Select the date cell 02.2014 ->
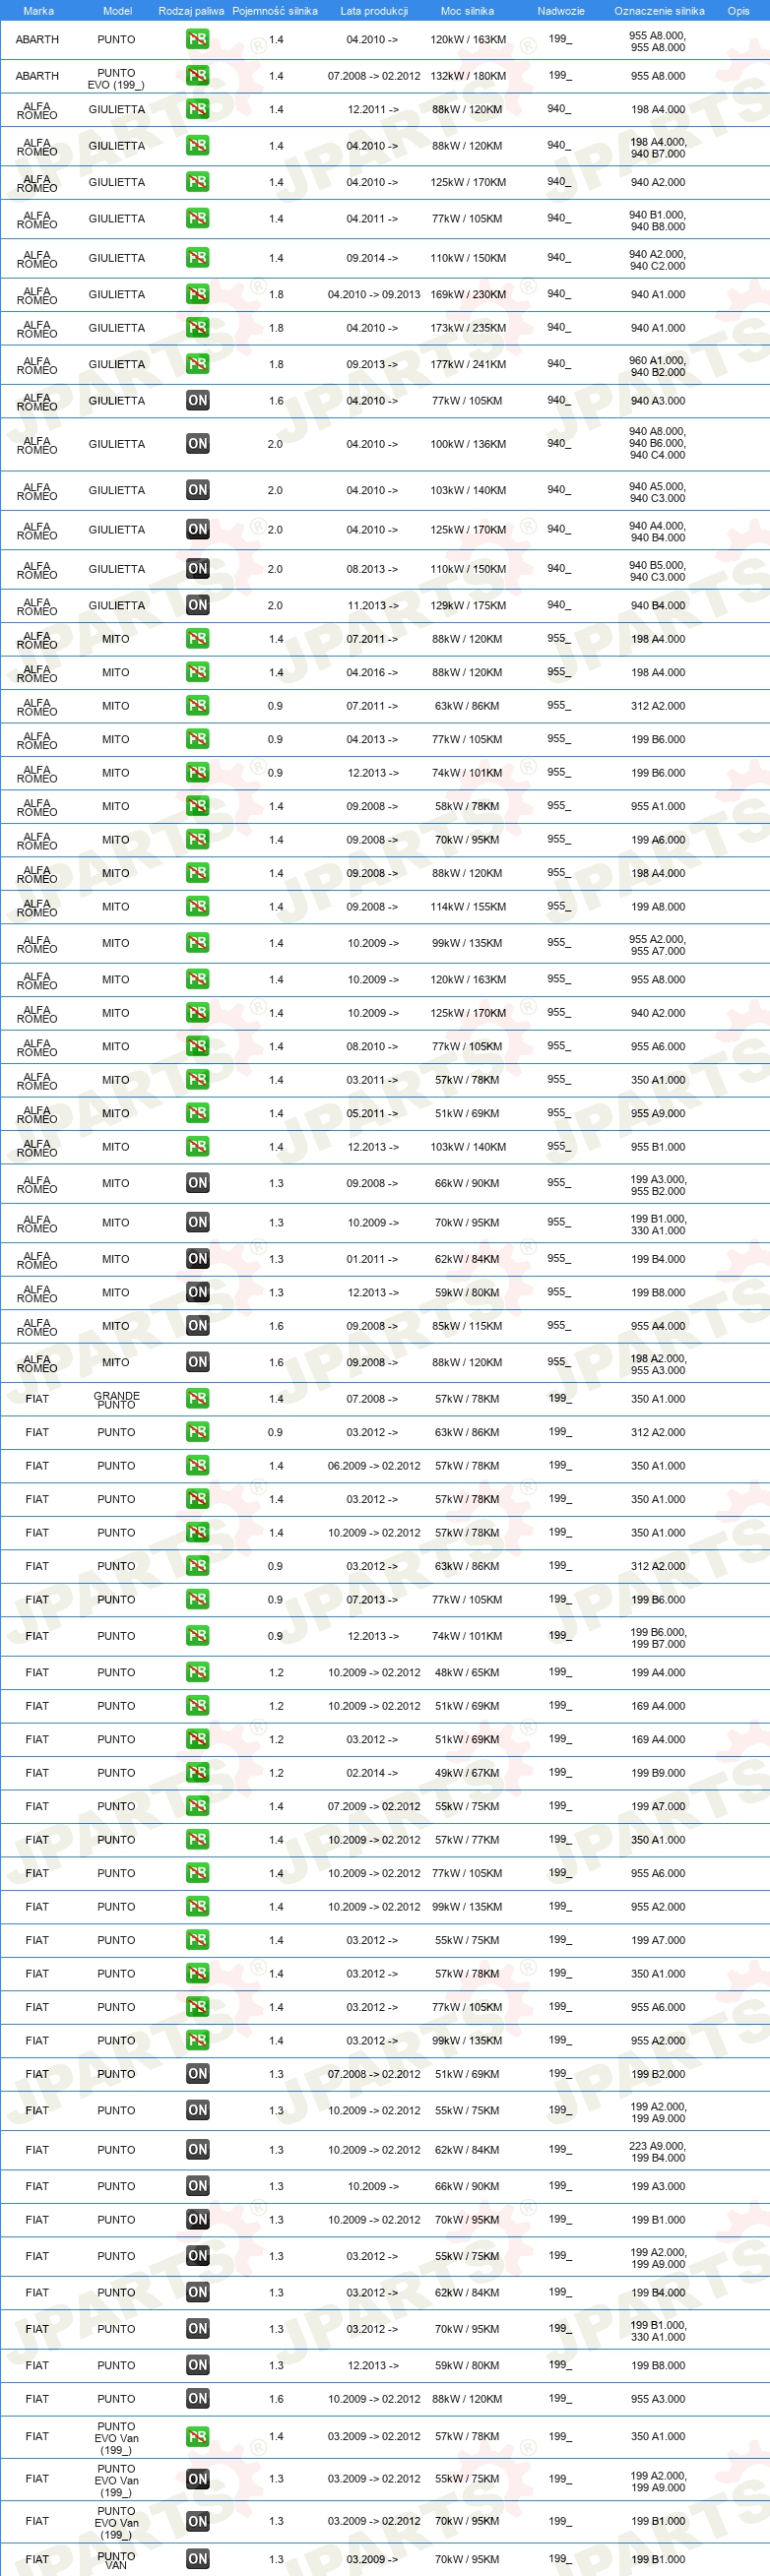The height and width of the screenshot is (2576, 770). click(x=372, y=1773)
